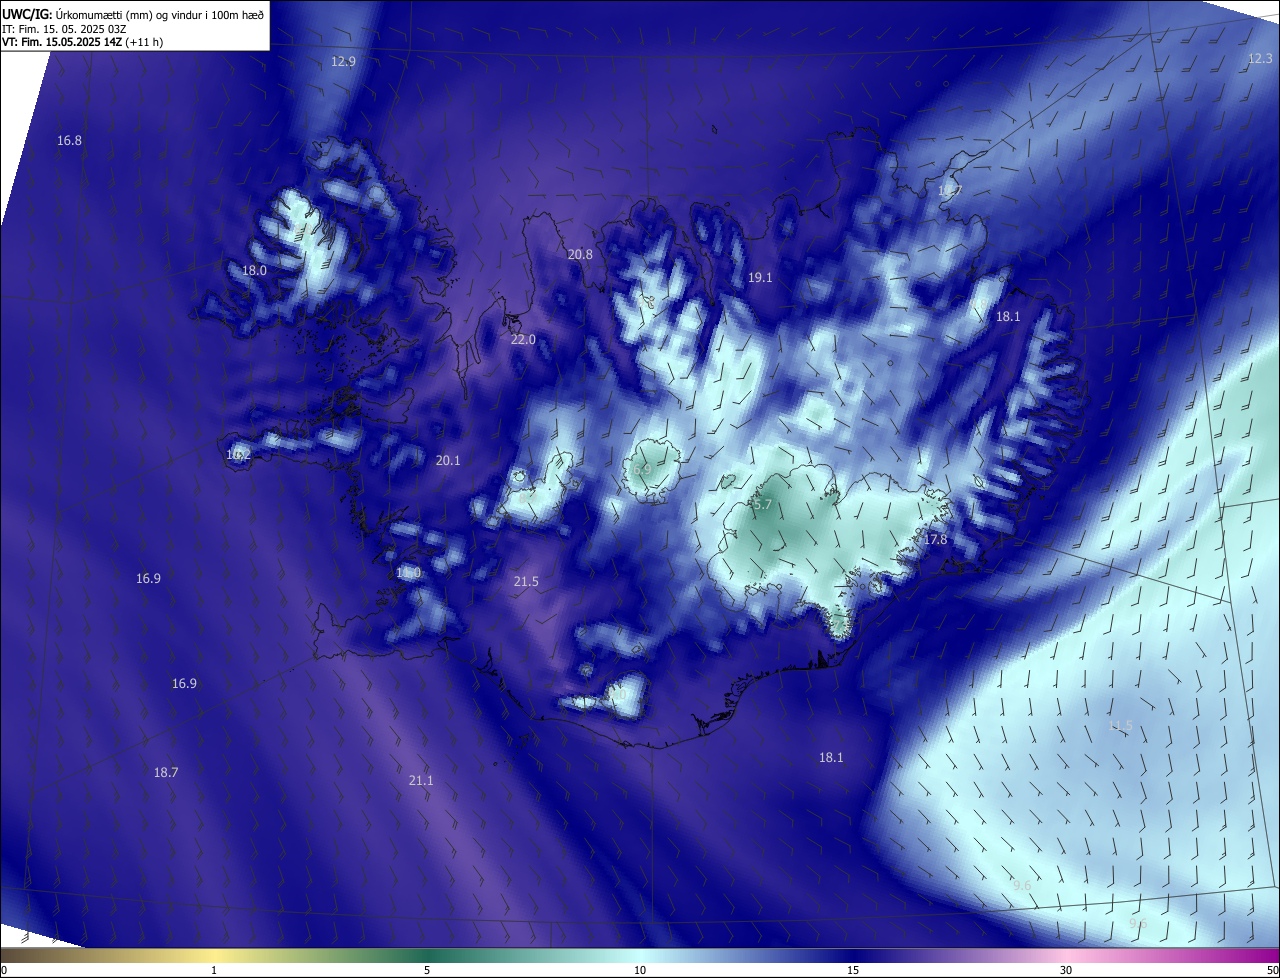Click the 11.5 value label
This screenshot has height=978, width=1280.
[1121, 725]
